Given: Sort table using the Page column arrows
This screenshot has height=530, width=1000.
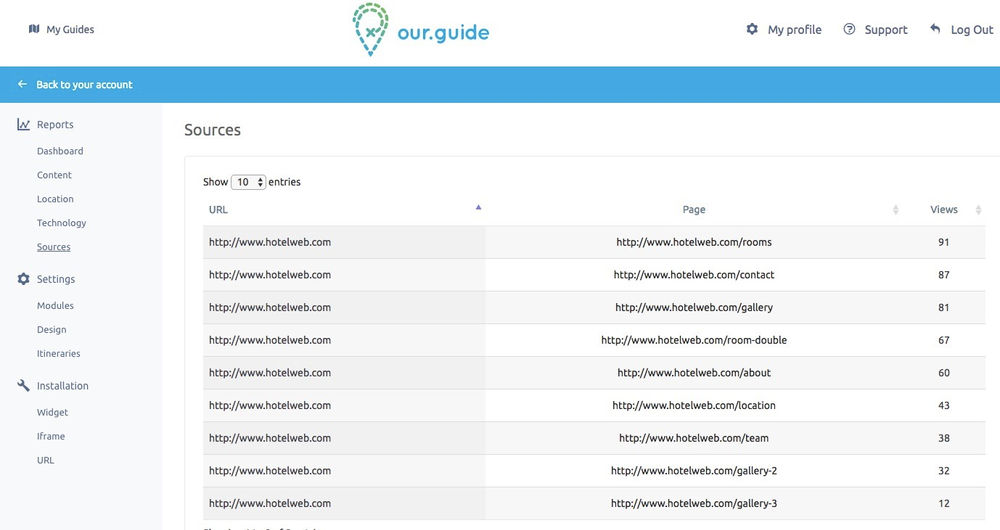Looking at the screenshot, I should pyautogui.click(x=895, y=209).
